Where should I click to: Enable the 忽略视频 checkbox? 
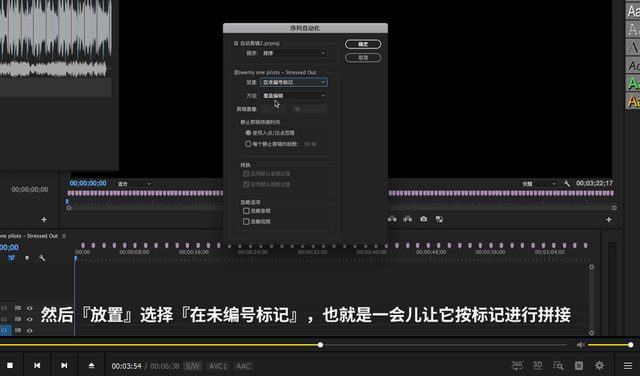pyautogui.click(x=246, y=221)
